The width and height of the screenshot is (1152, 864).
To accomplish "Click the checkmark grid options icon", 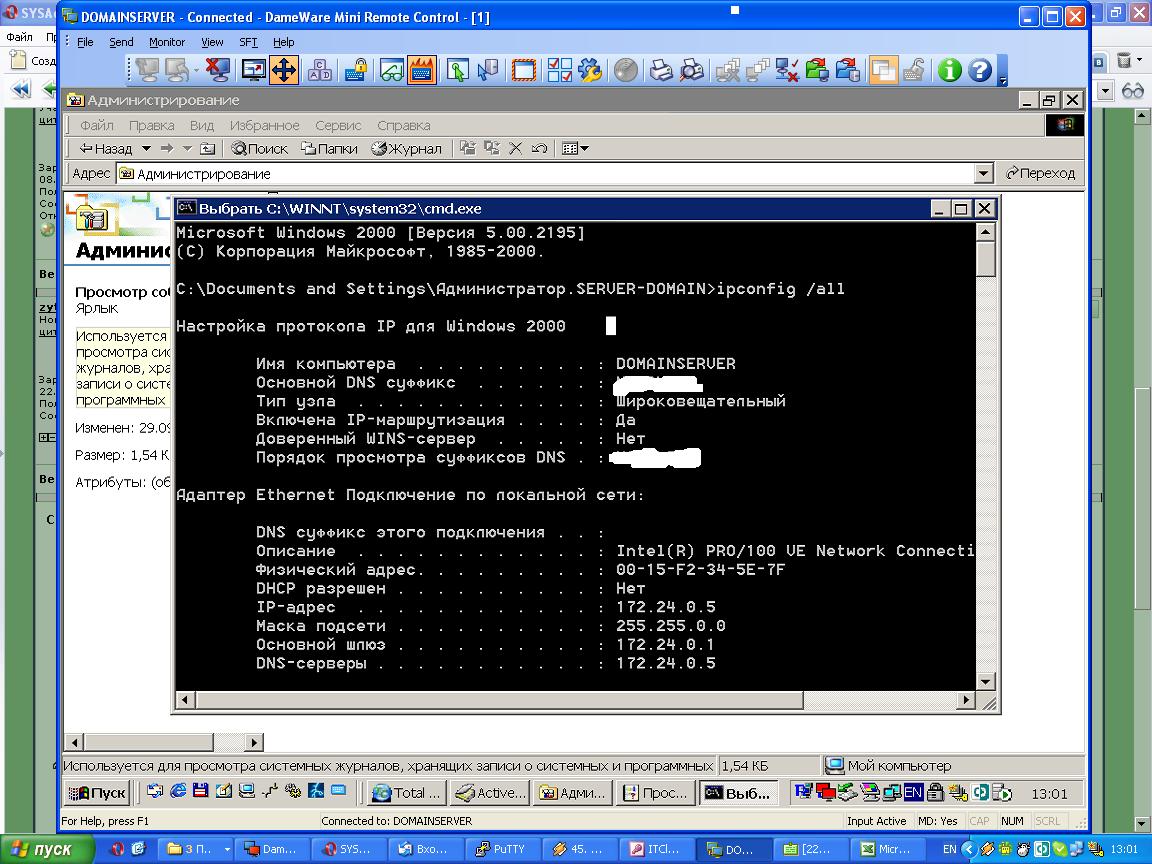I will pos(559,71).
